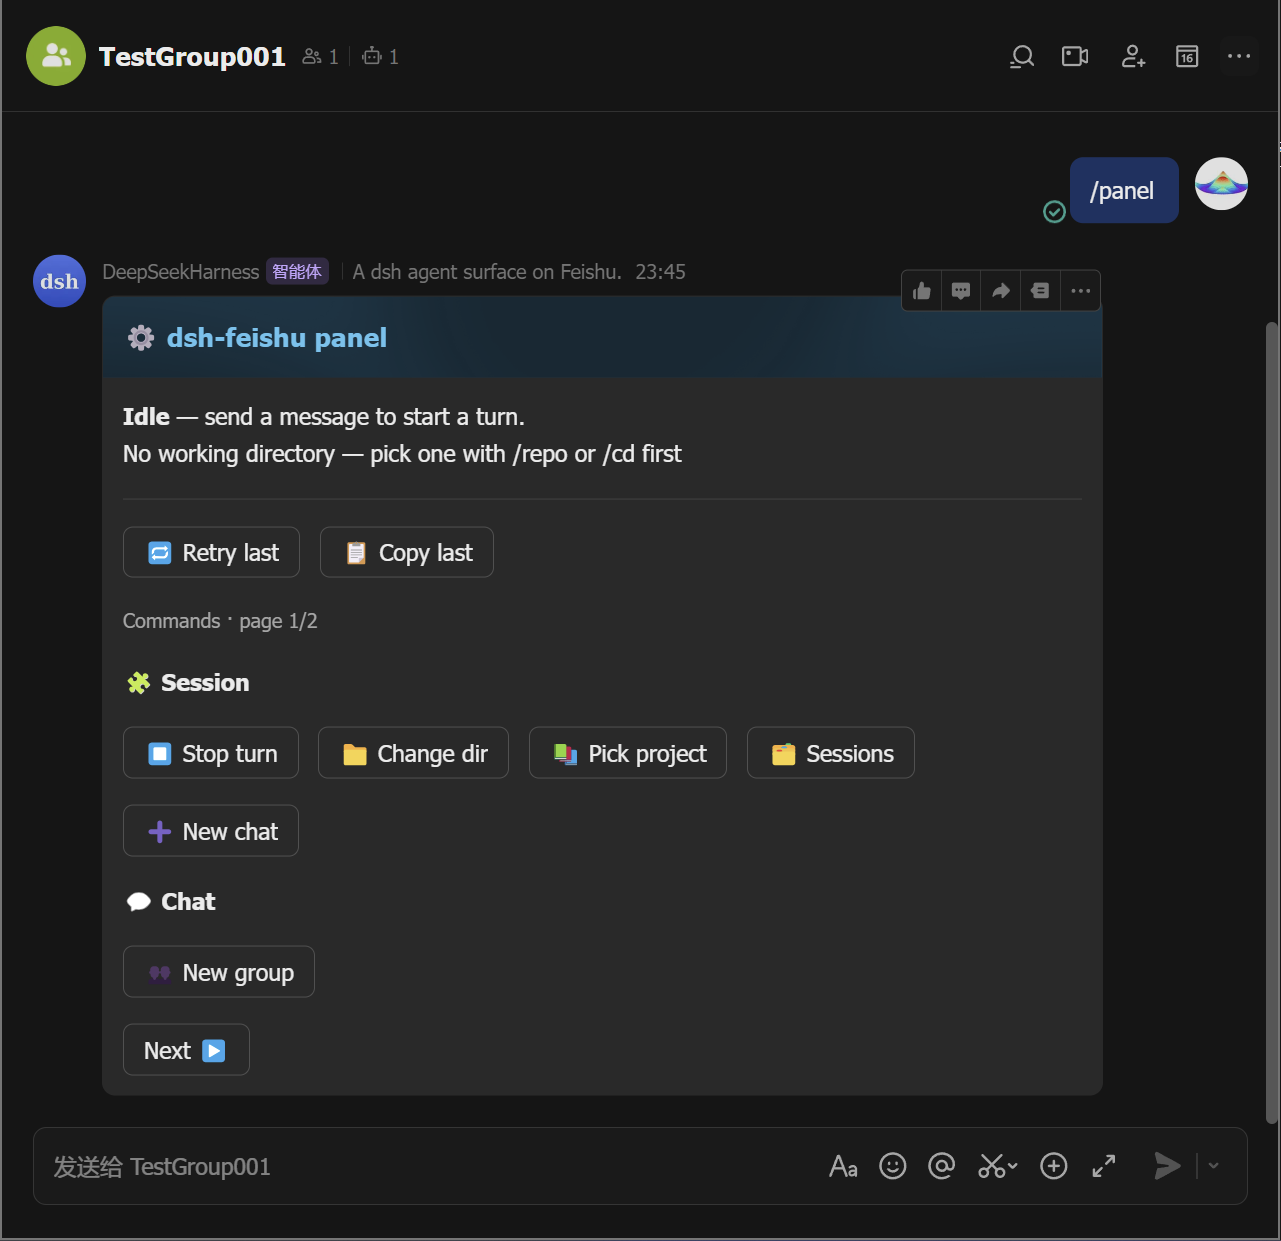Expand the message input box
Screen dimensions: 1281x1241
click(x=1104, y=1166)
